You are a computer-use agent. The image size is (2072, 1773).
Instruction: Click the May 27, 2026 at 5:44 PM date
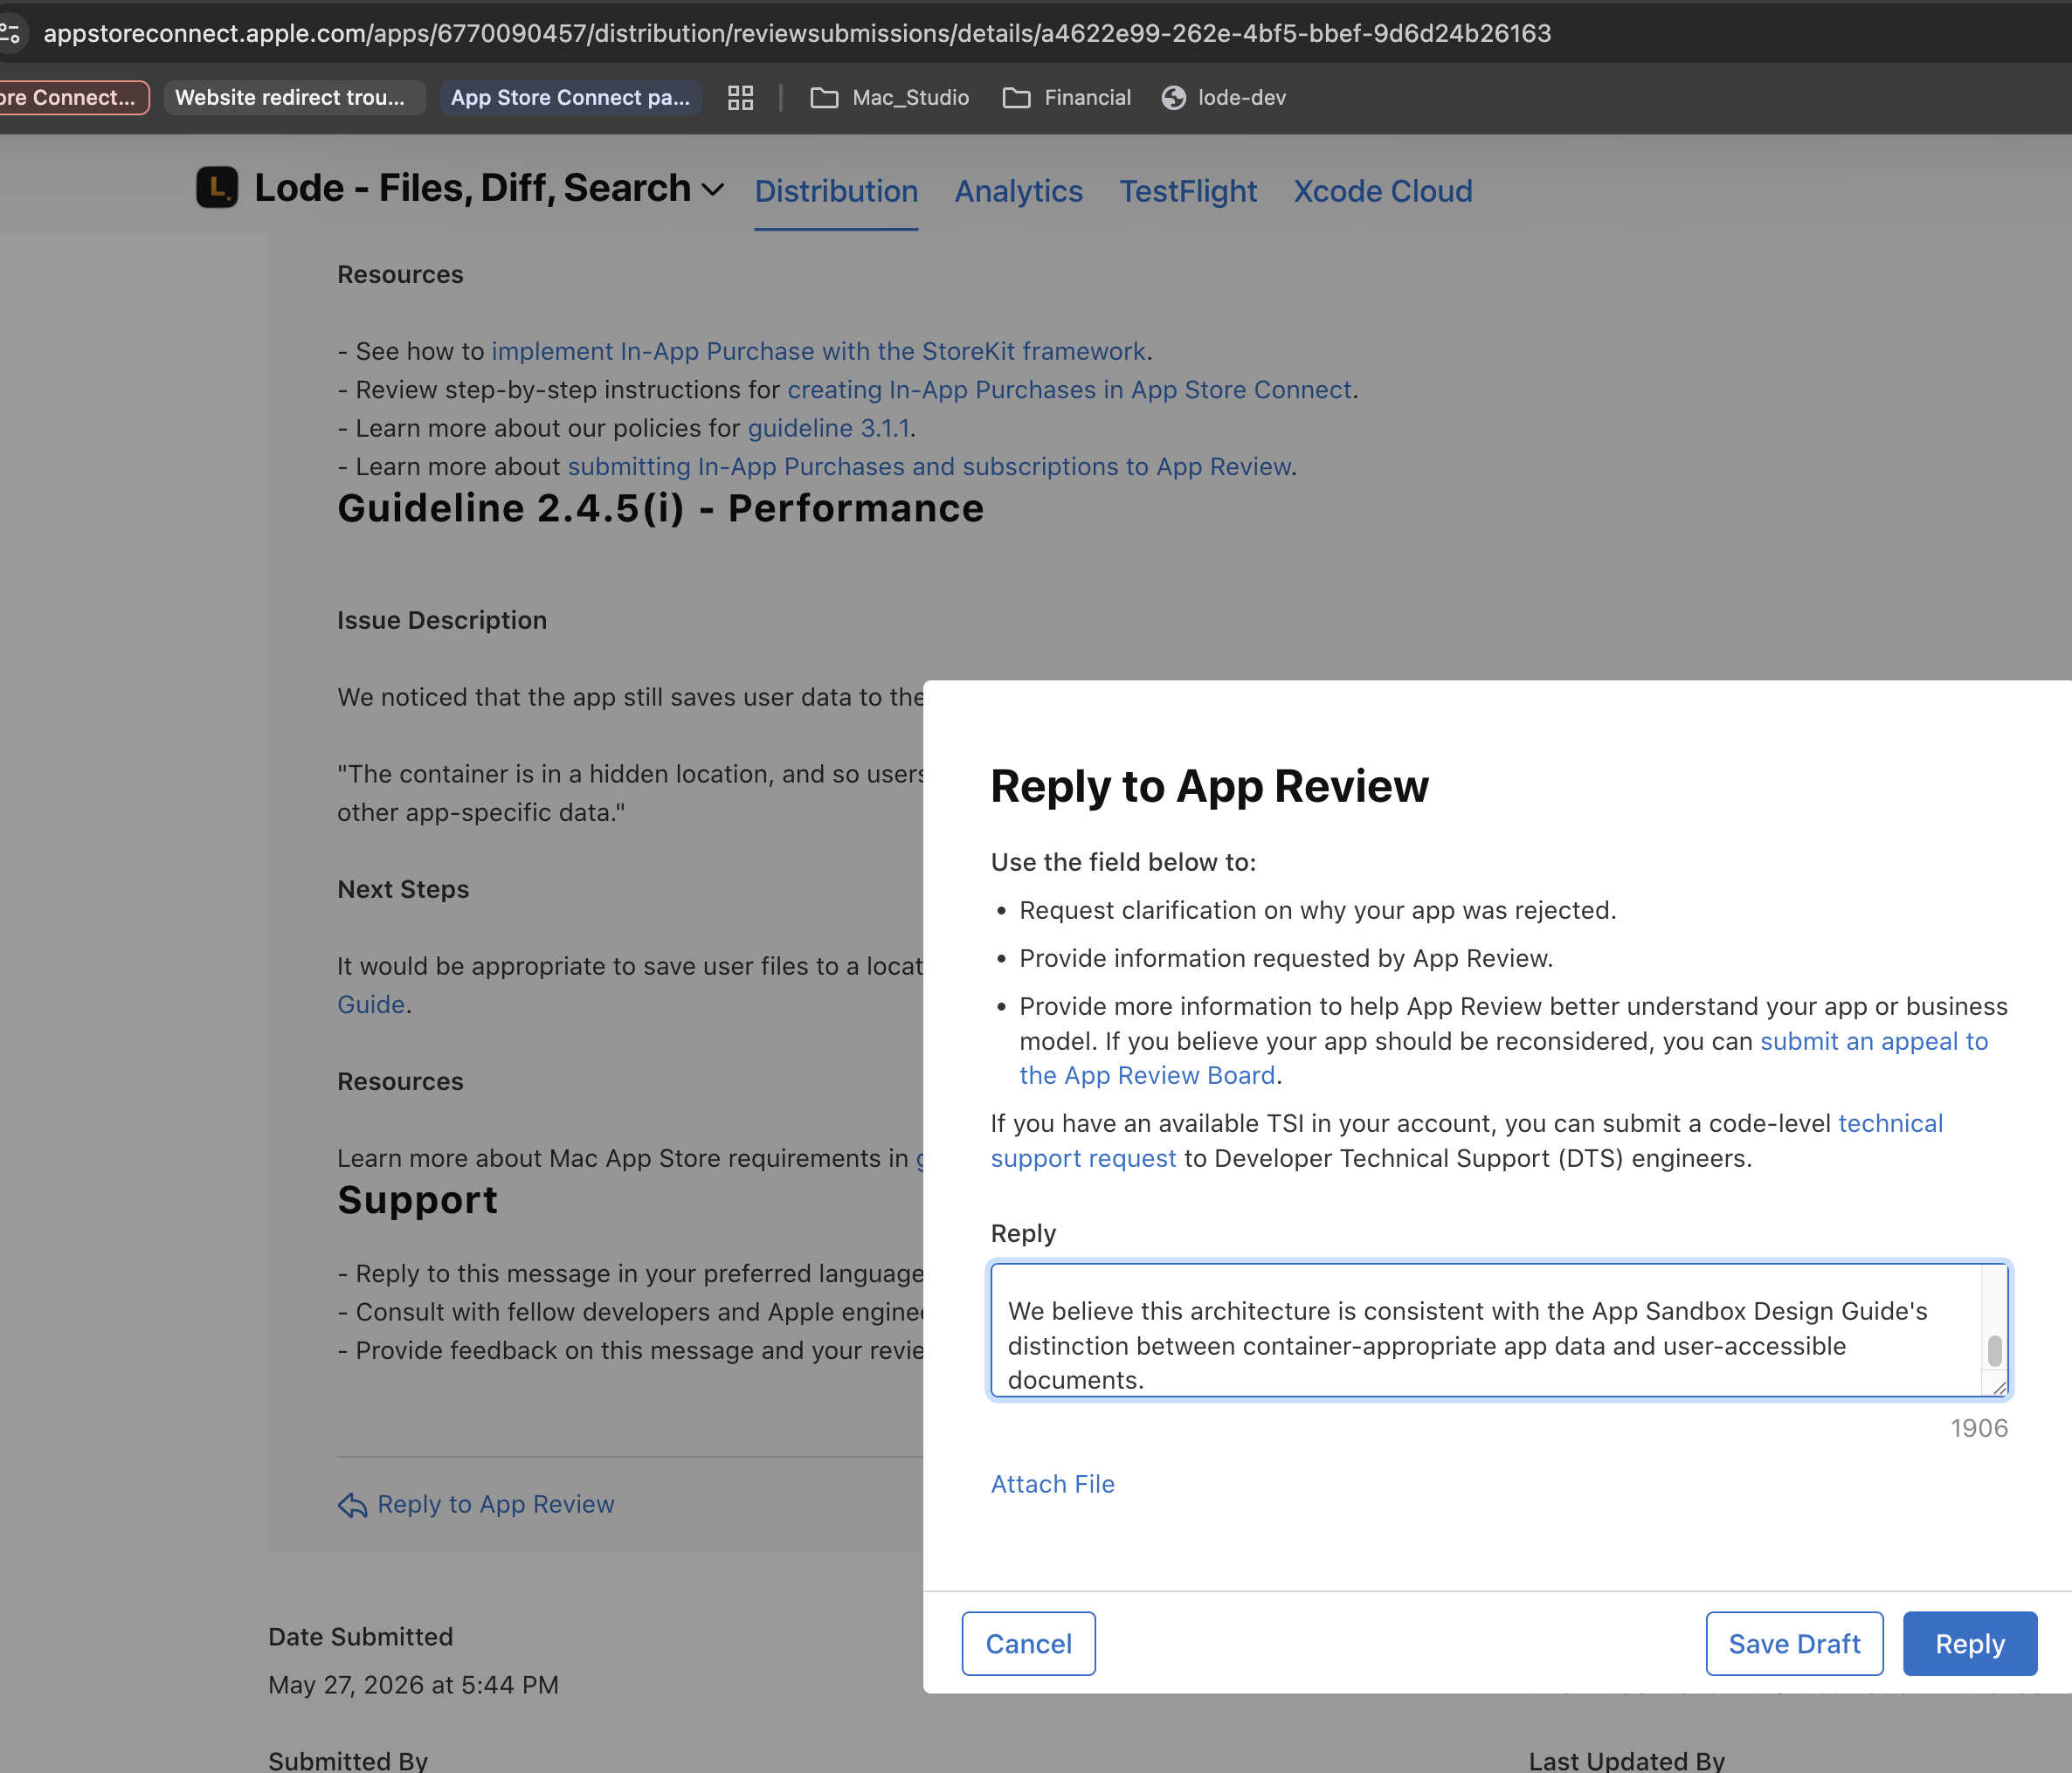[413, 1684]
